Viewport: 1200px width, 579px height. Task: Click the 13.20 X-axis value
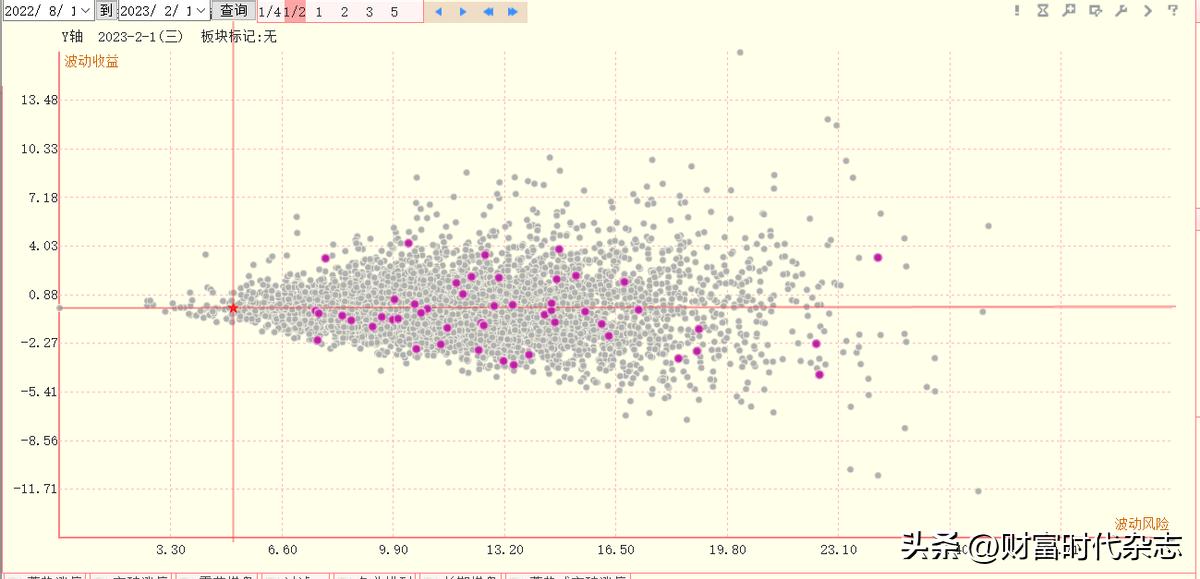tap(505, 550)
